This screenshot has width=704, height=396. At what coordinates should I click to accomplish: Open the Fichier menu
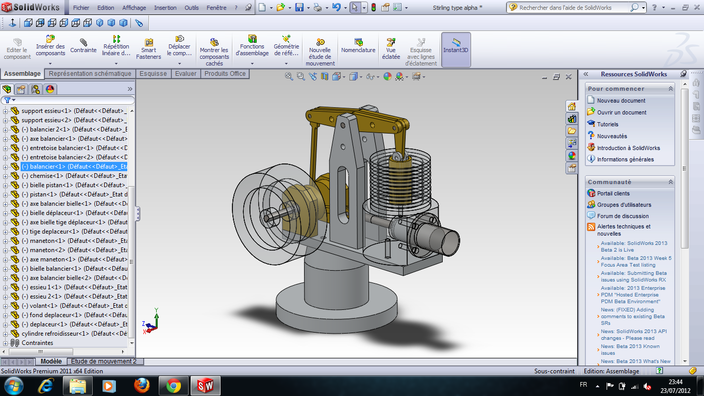[81, 8]
